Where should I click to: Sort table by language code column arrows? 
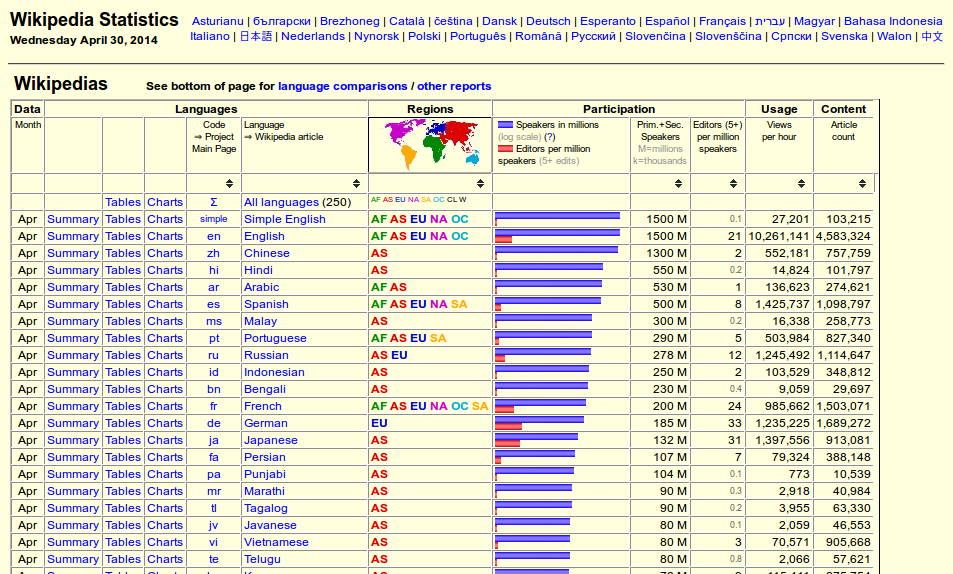click(229, 184)
